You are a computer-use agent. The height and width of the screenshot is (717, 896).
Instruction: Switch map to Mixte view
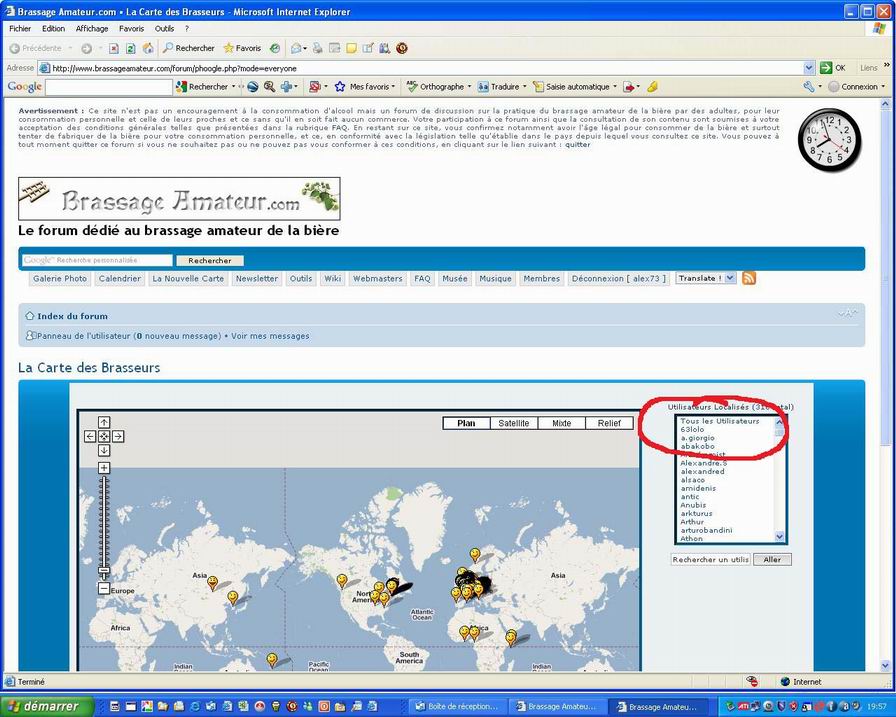(561, 423)
